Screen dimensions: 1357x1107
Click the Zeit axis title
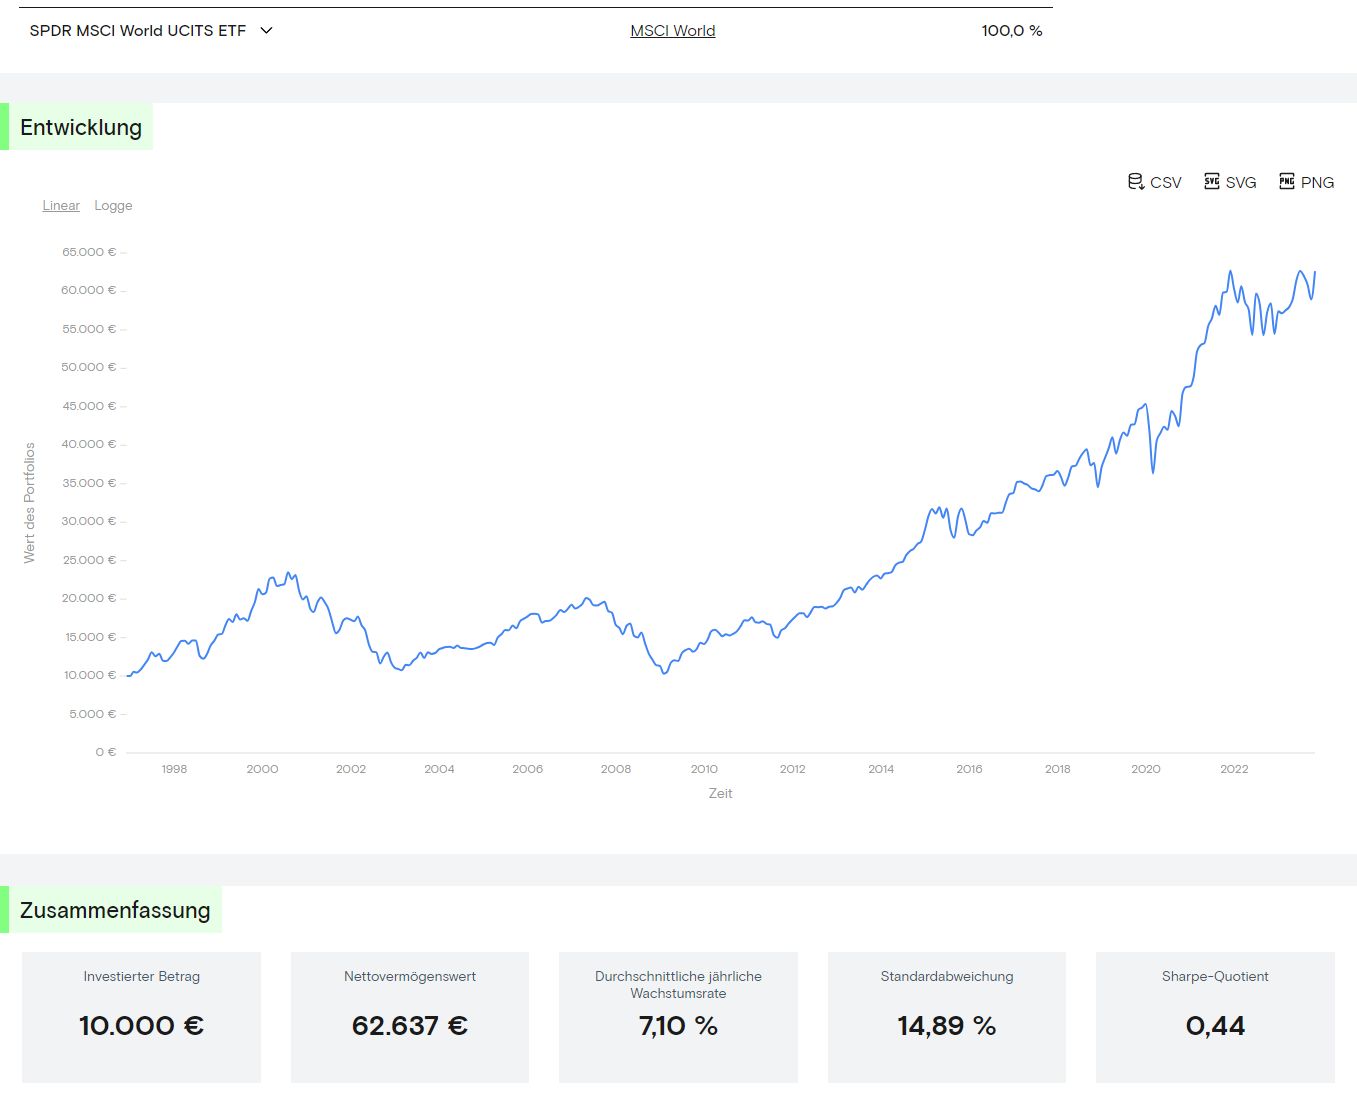pyautogui.click(x=720, y=794)
